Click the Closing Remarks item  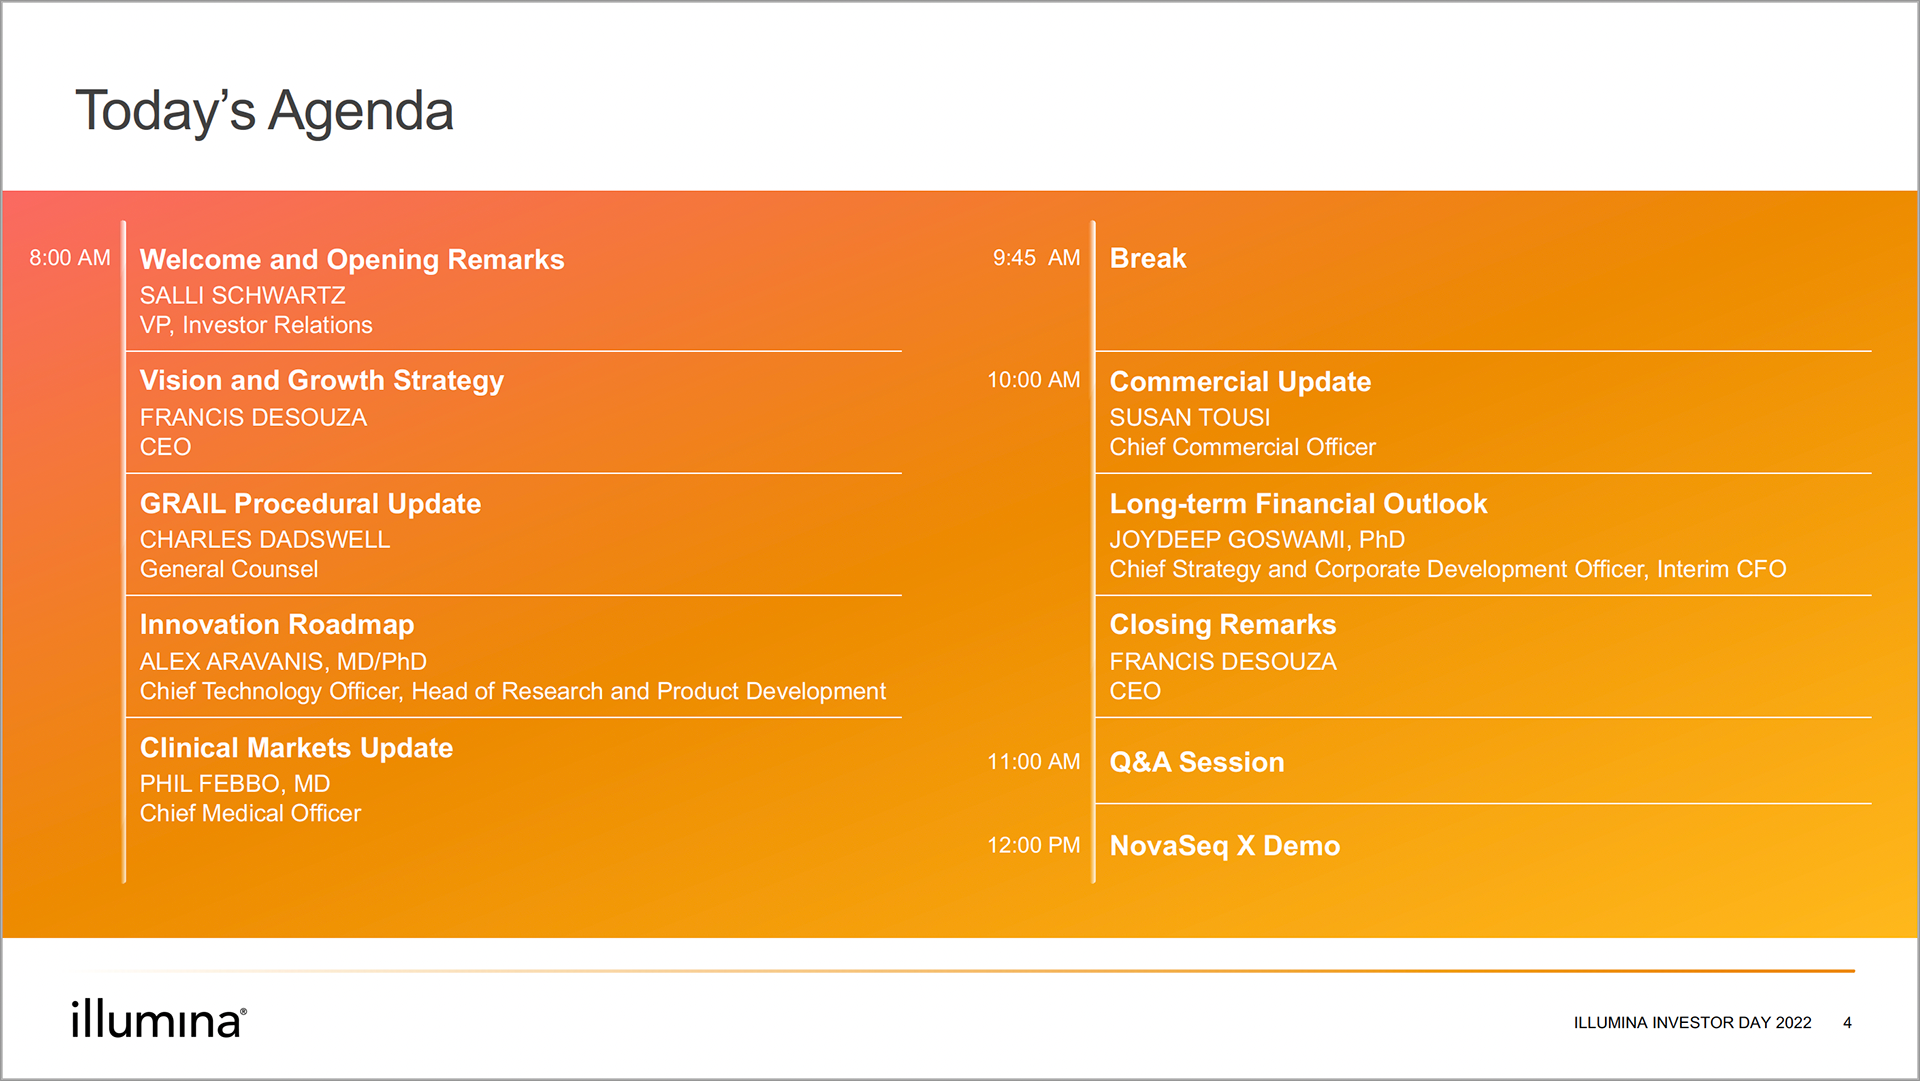tap(1223, 625)
